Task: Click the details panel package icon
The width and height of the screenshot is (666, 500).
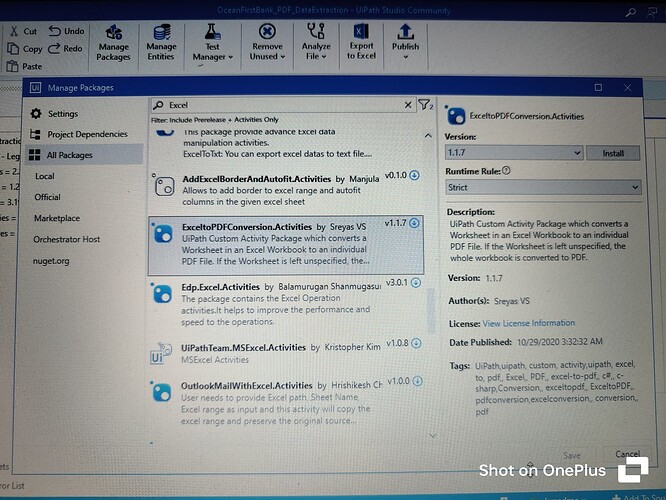Action: click(x=455, y=116)
